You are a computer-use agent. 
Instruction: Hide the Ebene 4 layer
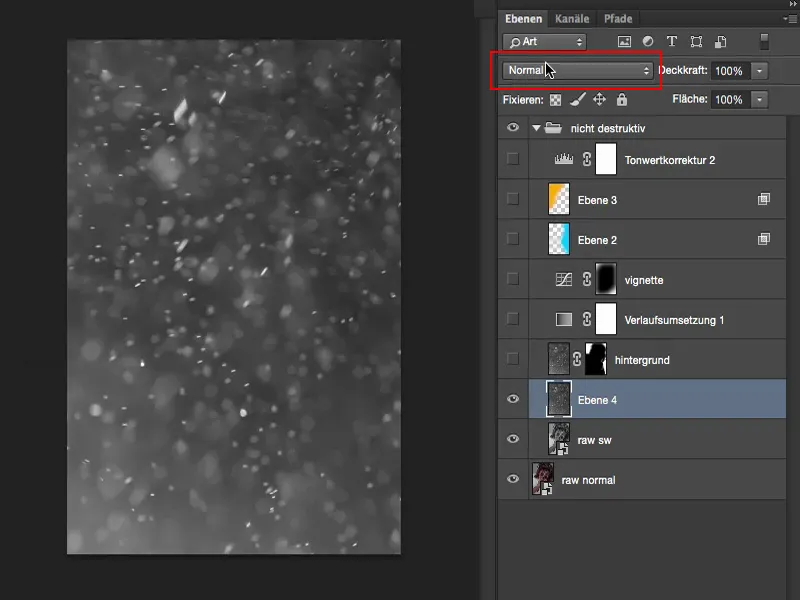point(513,398)
